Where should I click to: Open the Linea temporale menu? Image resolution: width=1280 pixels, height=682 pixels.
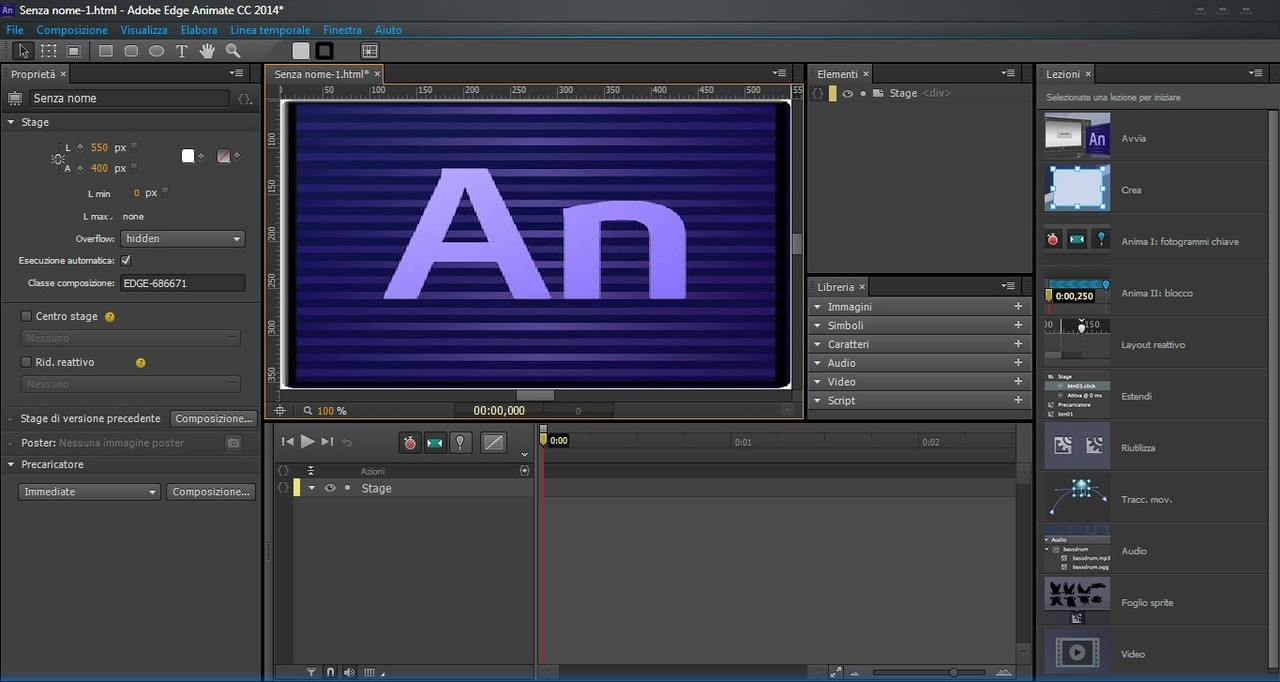270,30
